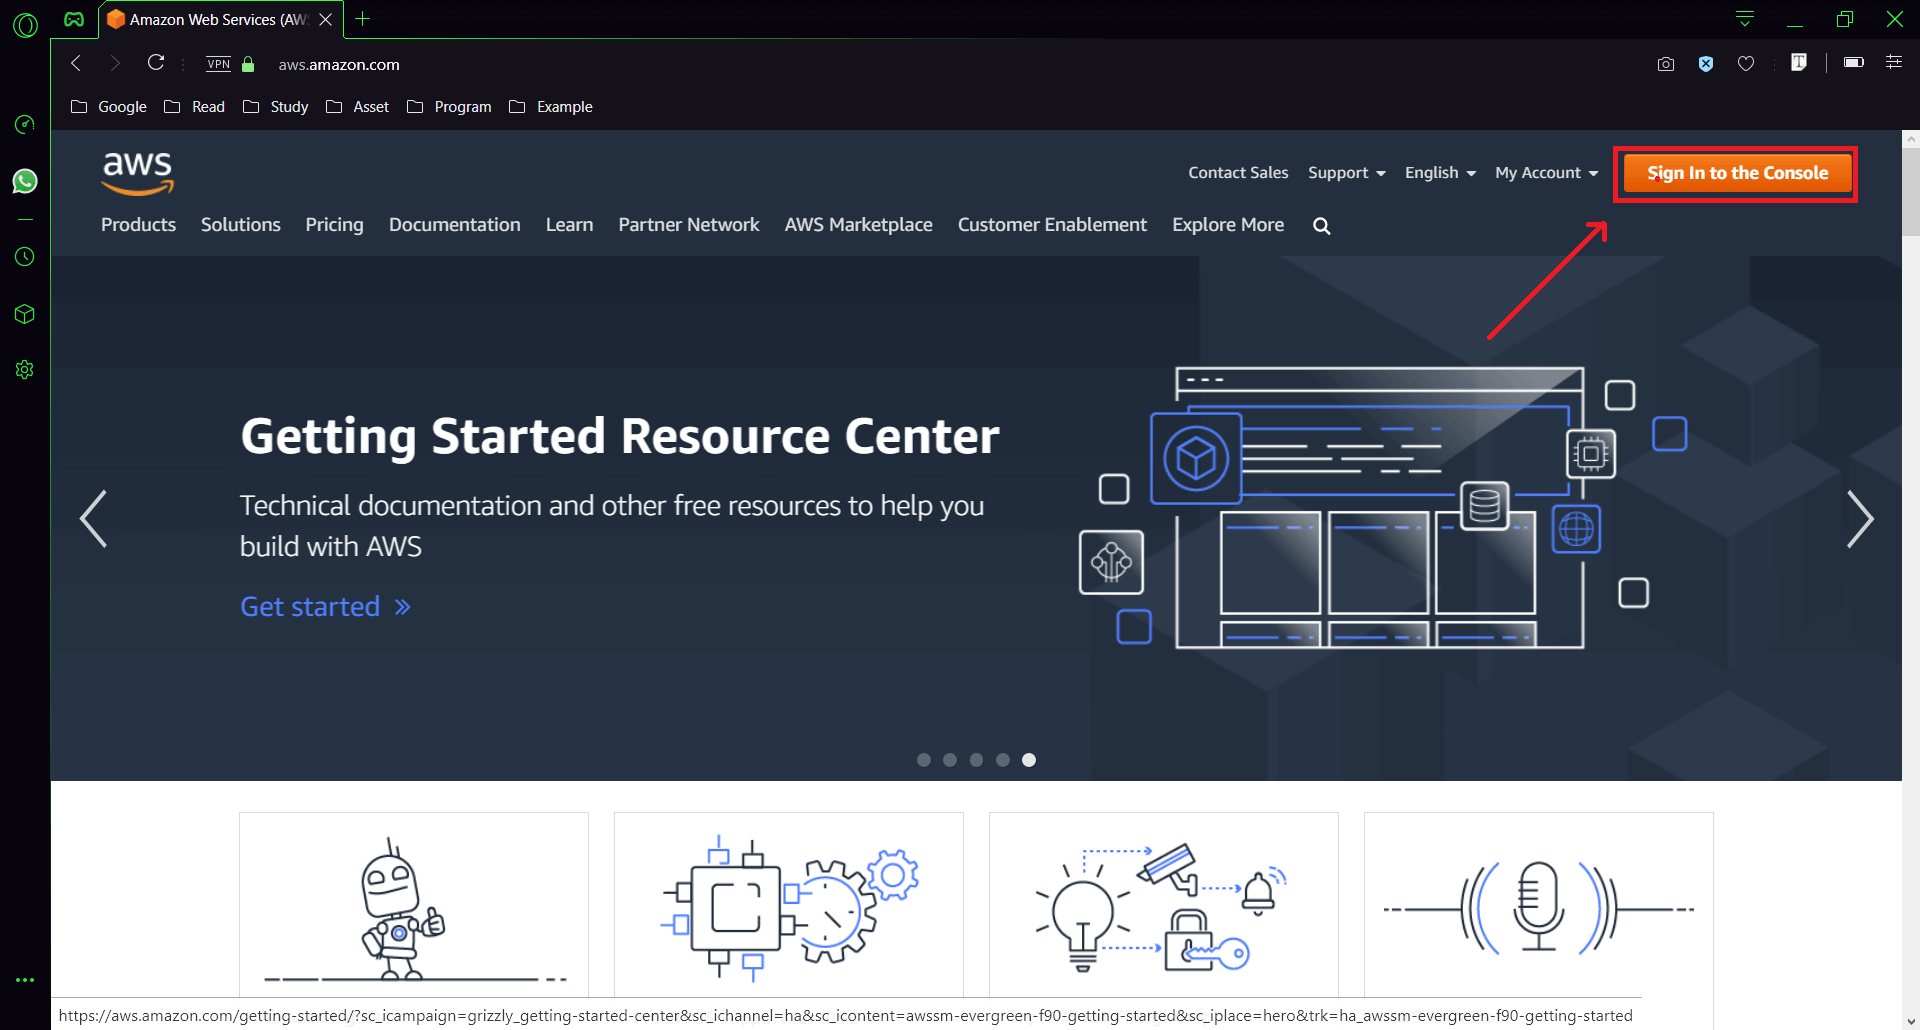Click Getting Started Resource Center heading
The width and height of the screenshot is (1920, 1030).
pos(620,436)
